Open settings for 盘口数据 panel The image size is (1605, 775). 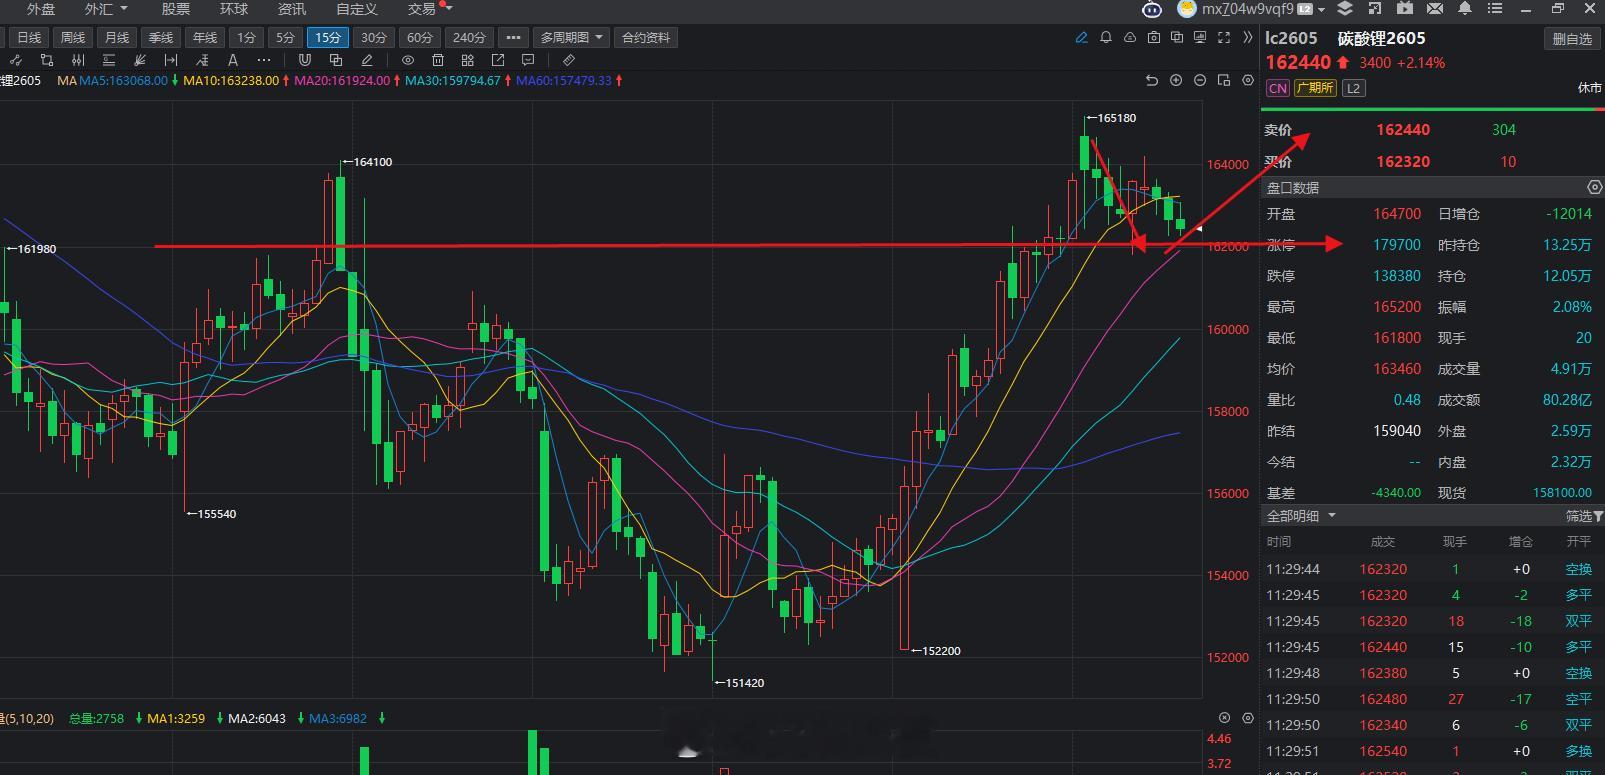pos(1595,188)
